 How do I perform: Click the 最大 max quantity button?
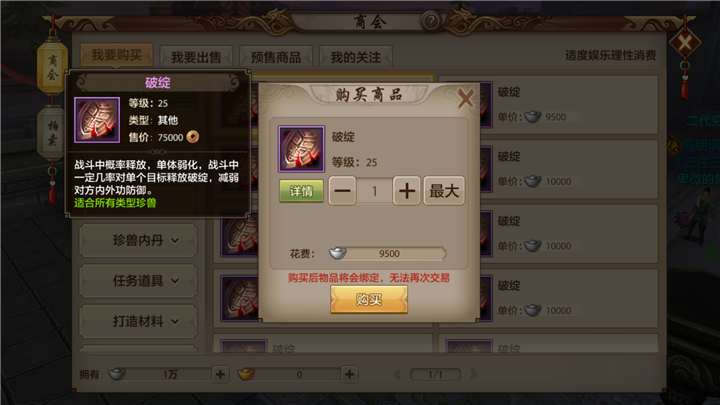click(x=444, y=191)
